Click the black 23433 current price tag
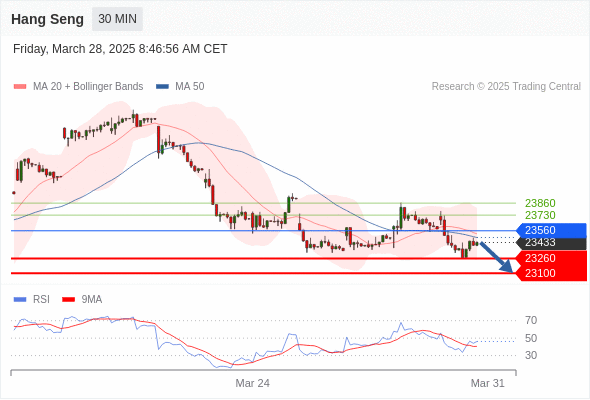Screen dimensions: 590x400 [551, 243]
